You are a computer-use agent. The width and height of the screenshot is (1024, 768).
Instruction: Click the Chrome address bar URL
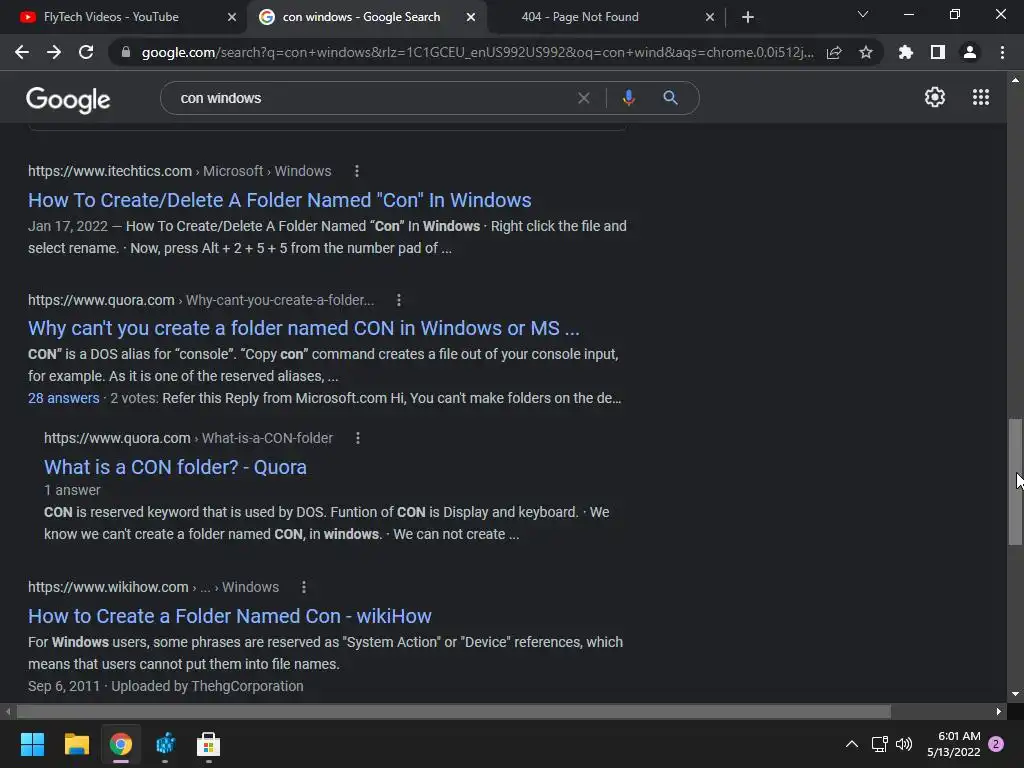tap(477, 52)
